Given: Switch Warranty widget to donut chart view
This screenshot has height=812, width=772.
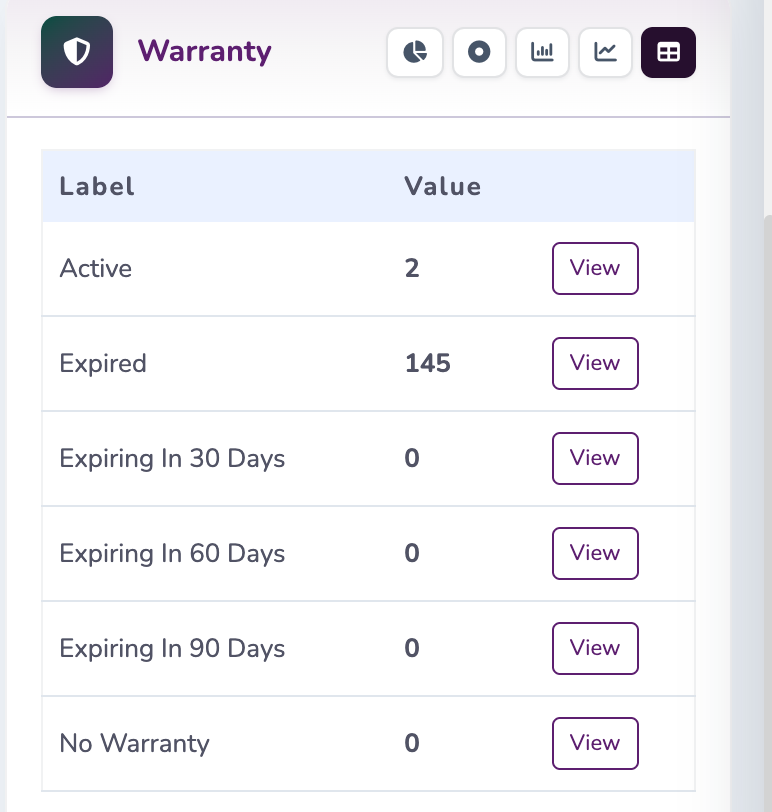Looking at the screenshot, I should (479, 52).
